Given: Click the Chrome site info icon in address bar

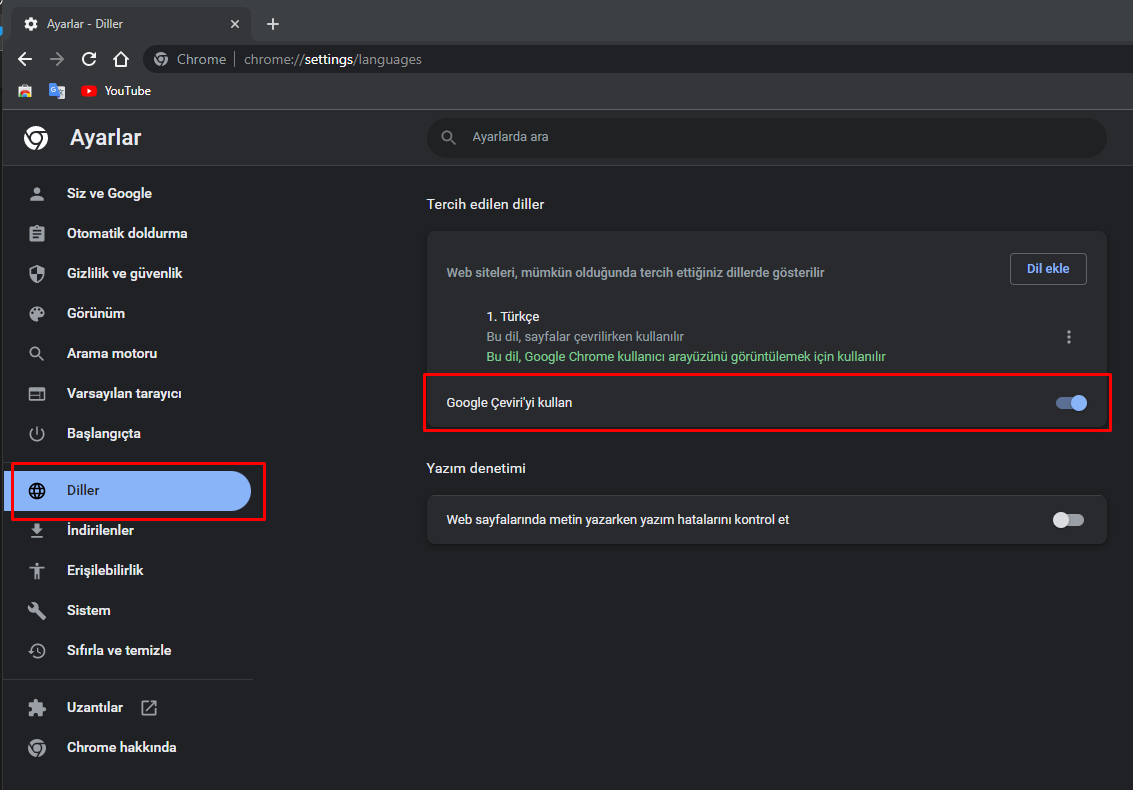Looking at the screenshot, I should point(161,59).
